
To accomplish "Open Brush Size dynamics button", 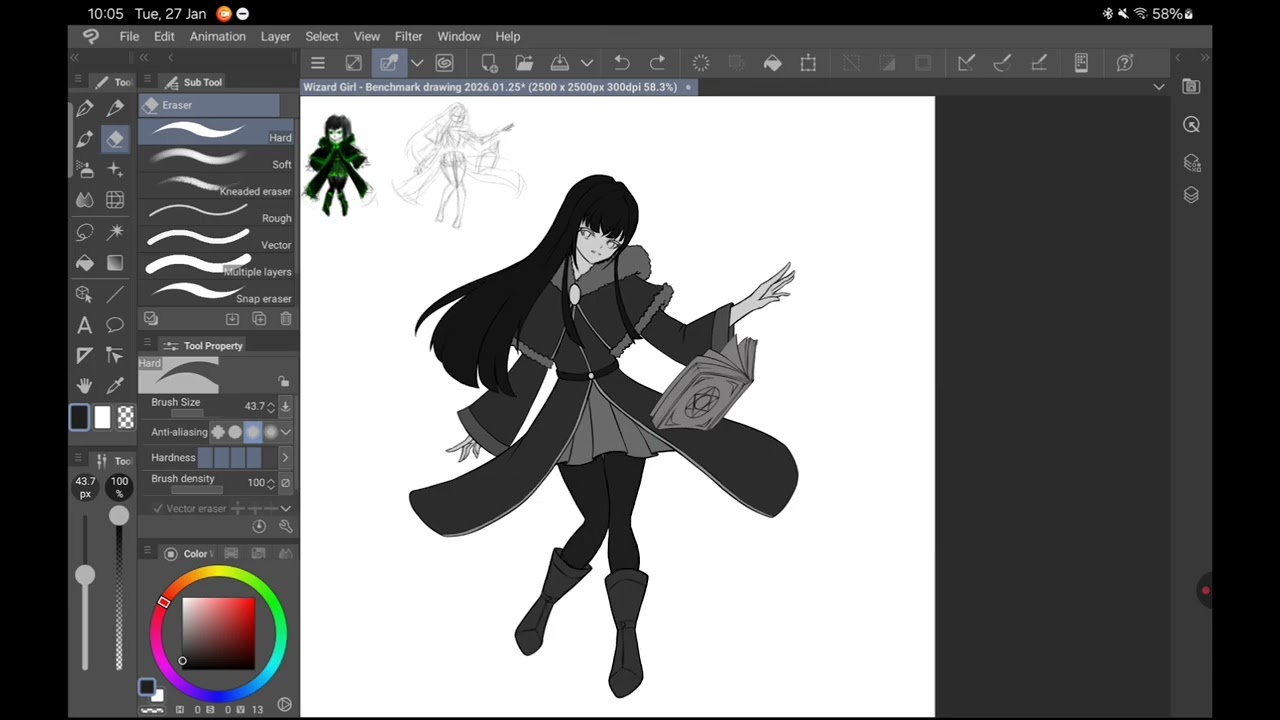I will [x=285, y=406].
